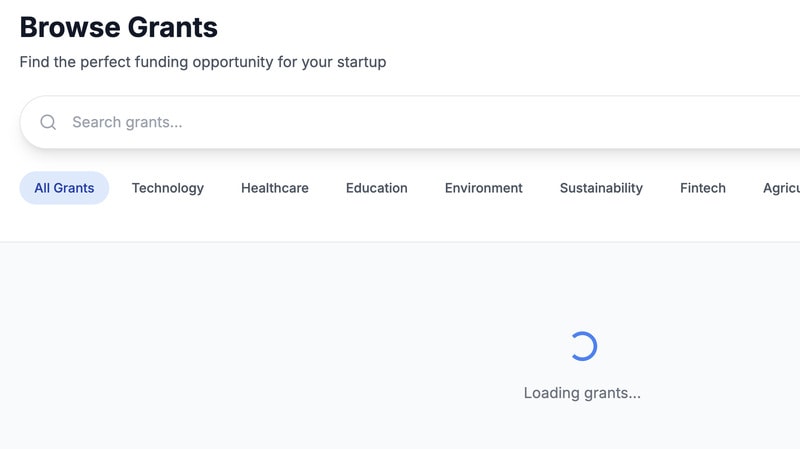Focus the Search grants input field
Image resolution: width=800 pixels, height=449 pixels.
point(400,123)
